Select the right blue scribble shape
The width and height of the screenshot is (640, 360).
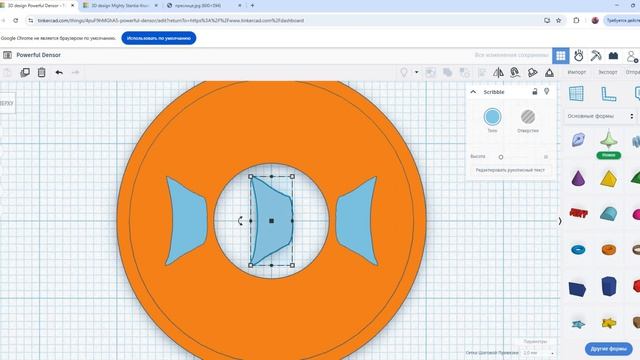(357, 221)
